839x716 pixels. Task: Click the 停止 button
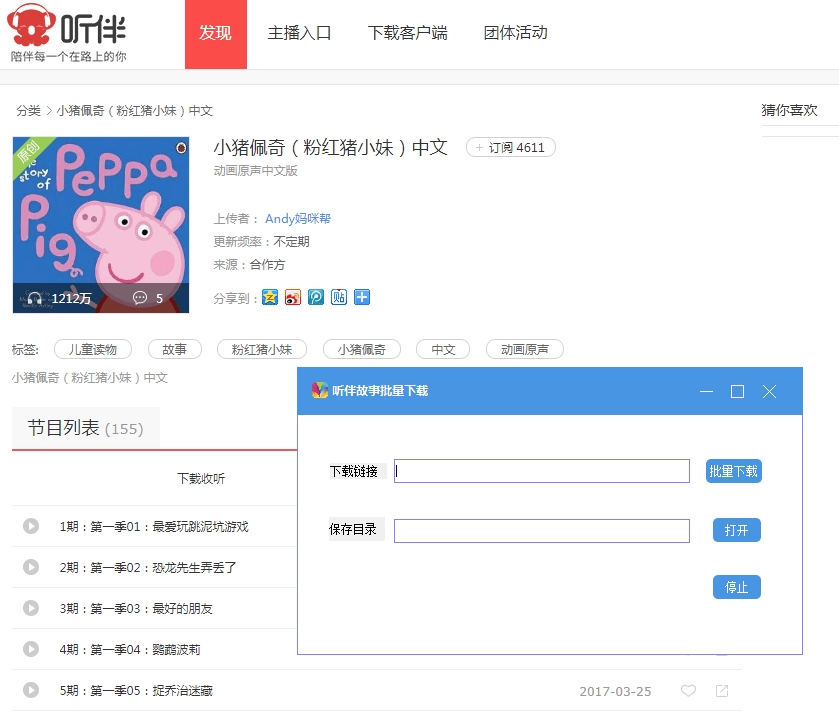pyautogui.click(x=736, y=587)
